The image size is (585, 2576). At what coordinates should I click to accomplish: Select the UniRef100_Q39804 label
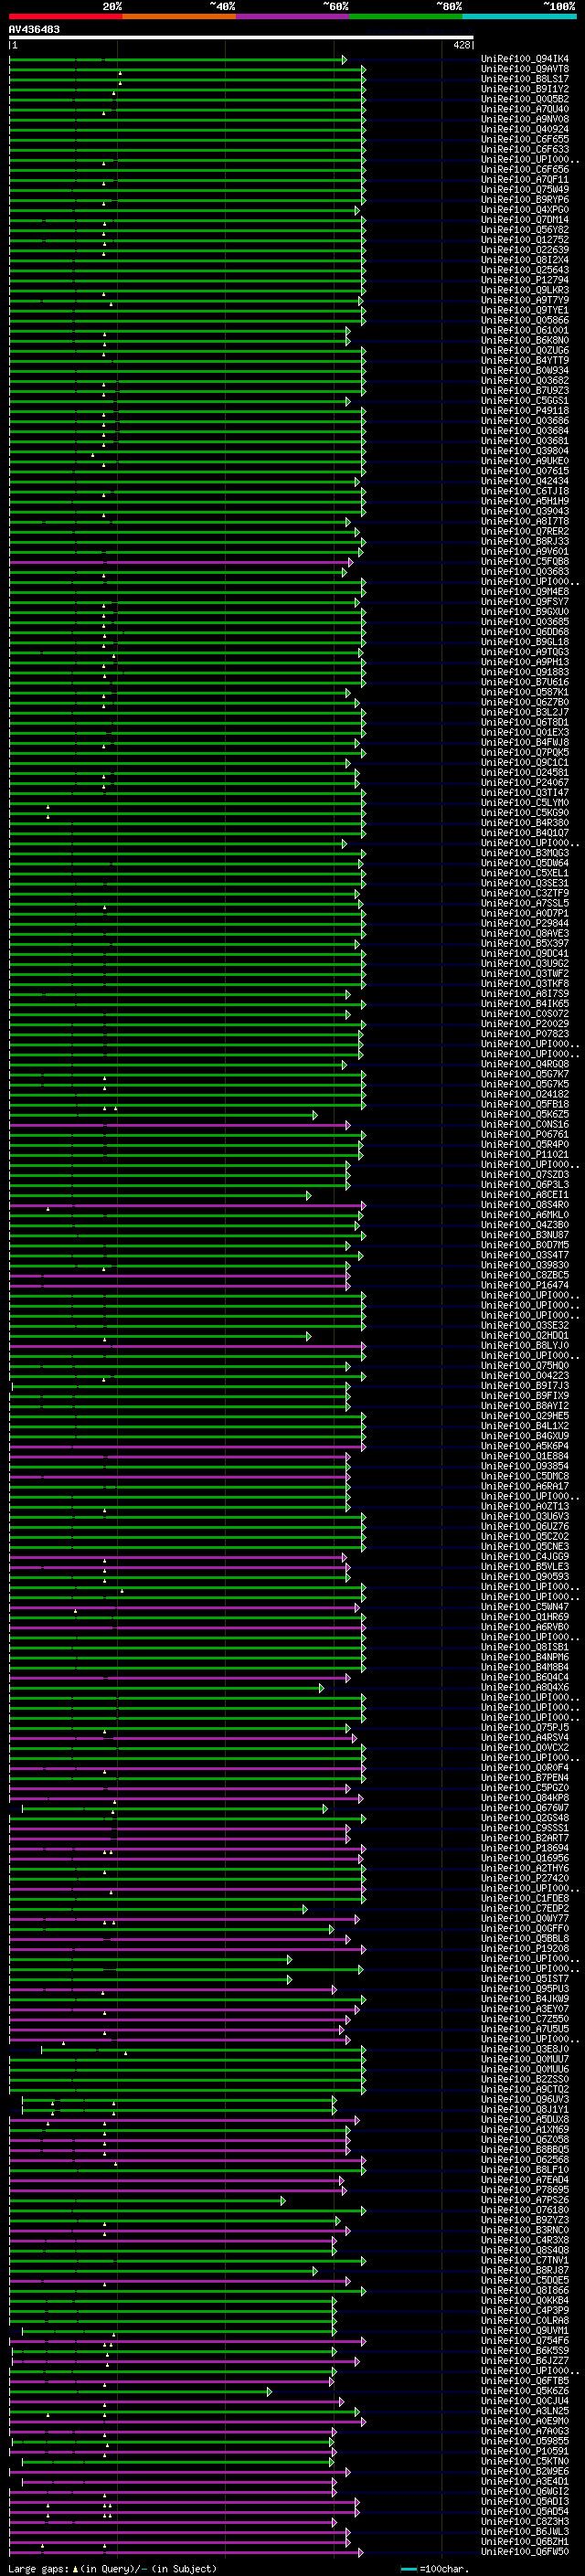click(525, 451)
